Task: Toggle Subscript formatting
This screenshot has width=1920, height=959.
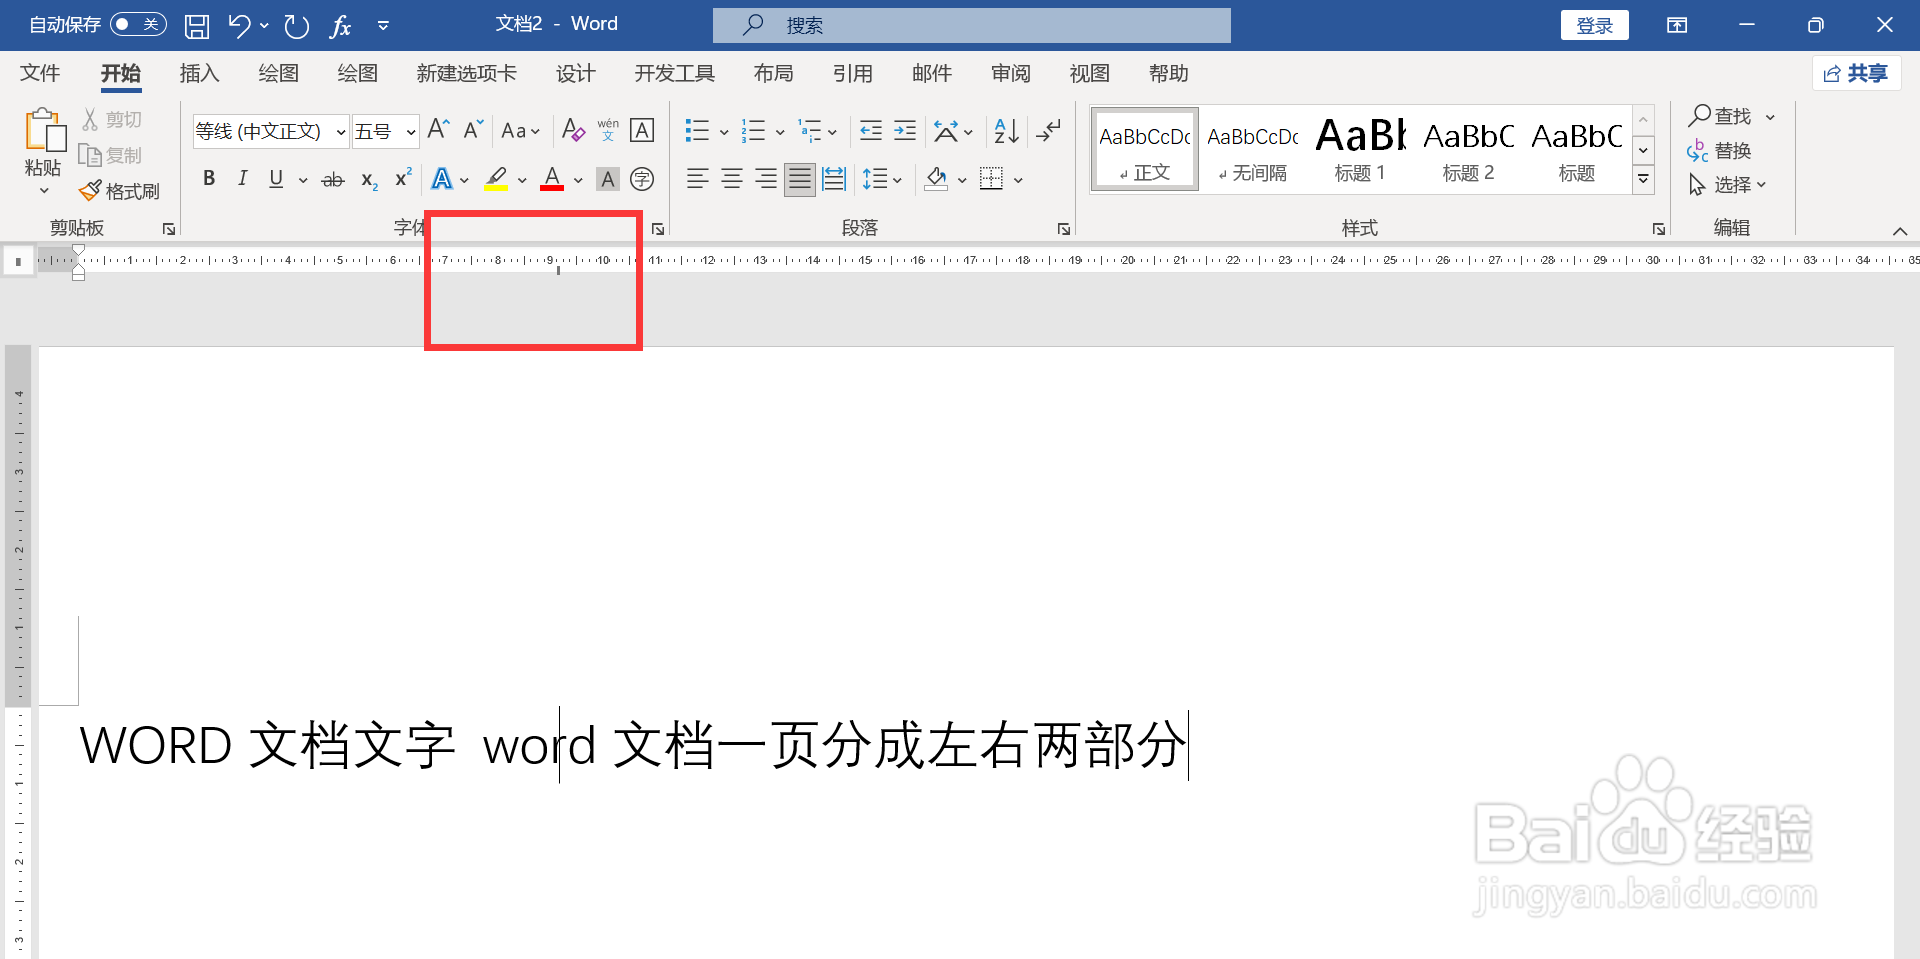Action: point(369,180)
